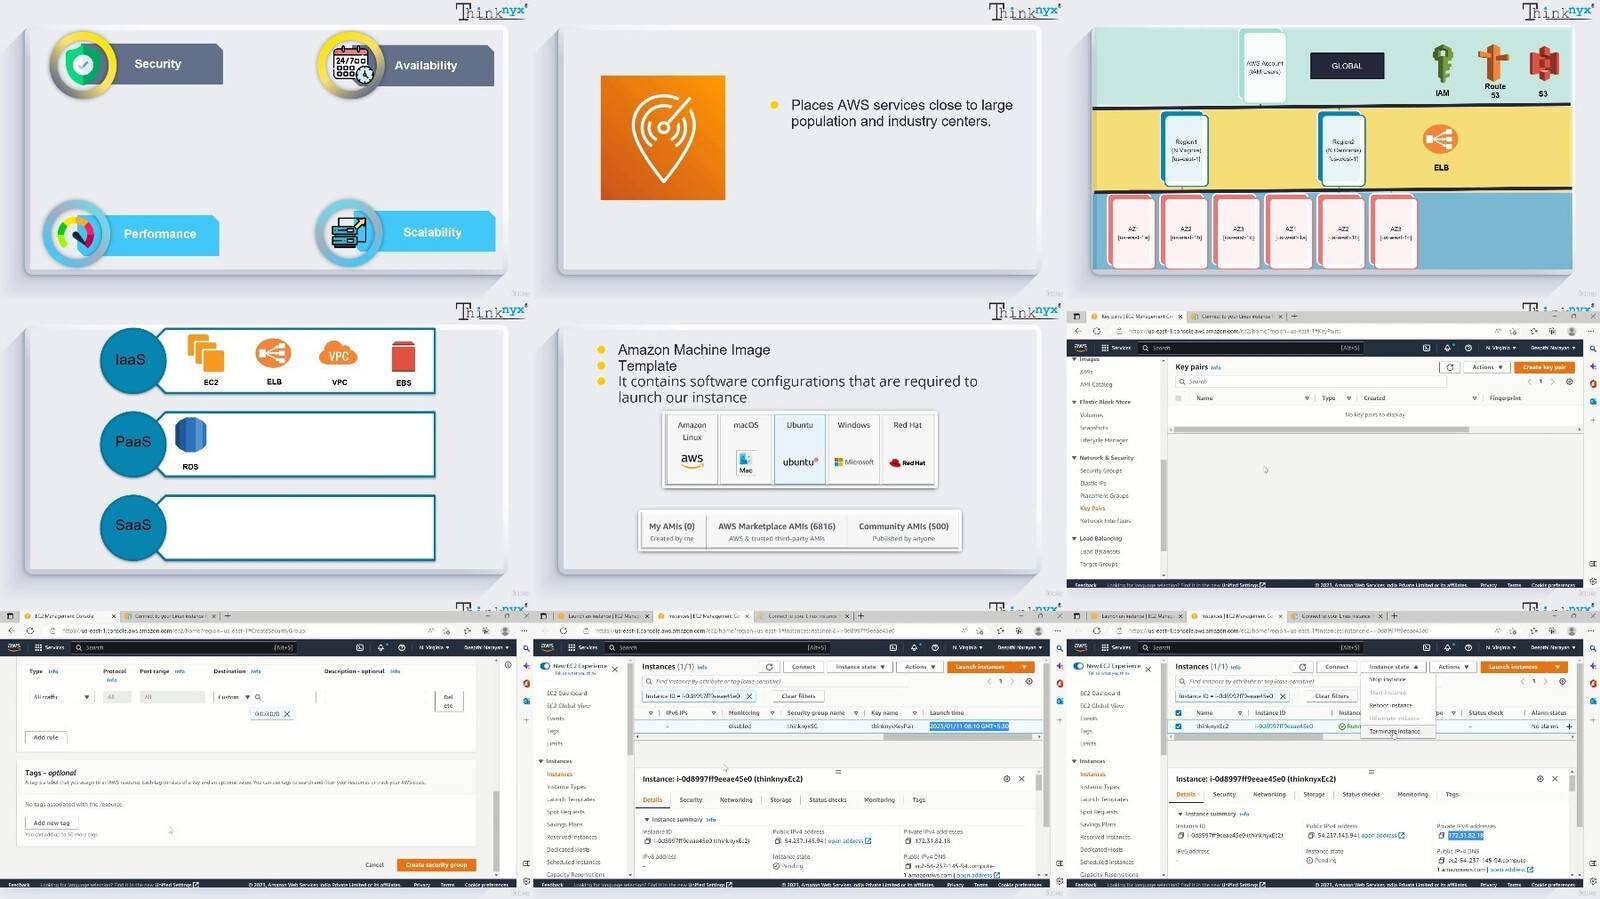
Task: Click the Scalability icon on the slide
Action: (x=348, y=233)
